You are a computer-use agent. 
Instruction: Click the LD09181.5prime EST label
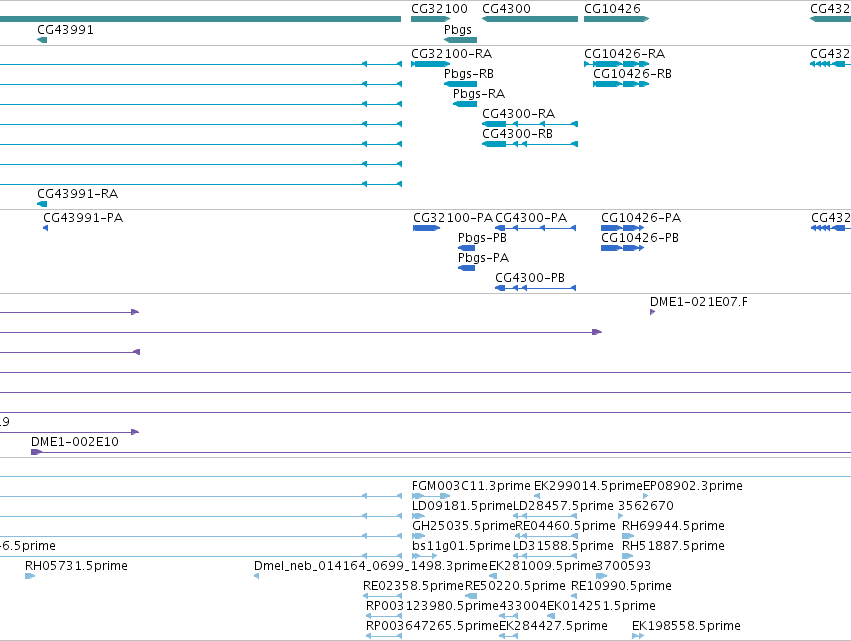[x=462, y=506]
